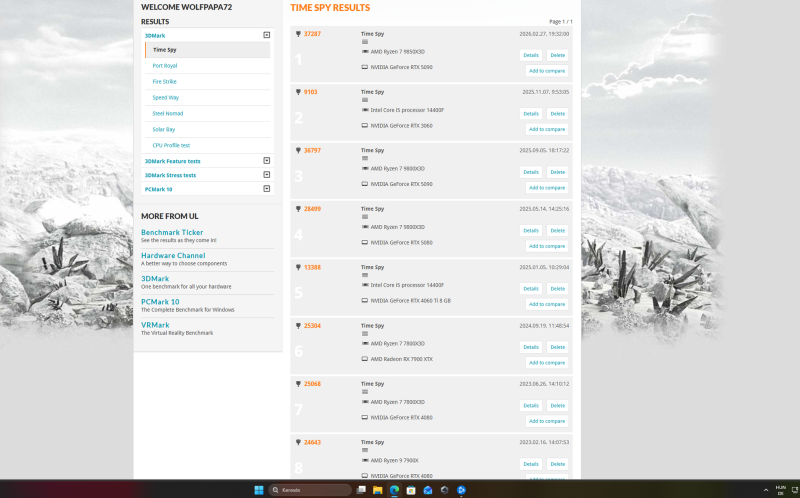Click the GPU icon next to RTX 4060 Ti 8 GB
This screenshot has height=498, width=800.
pos(365,301)
